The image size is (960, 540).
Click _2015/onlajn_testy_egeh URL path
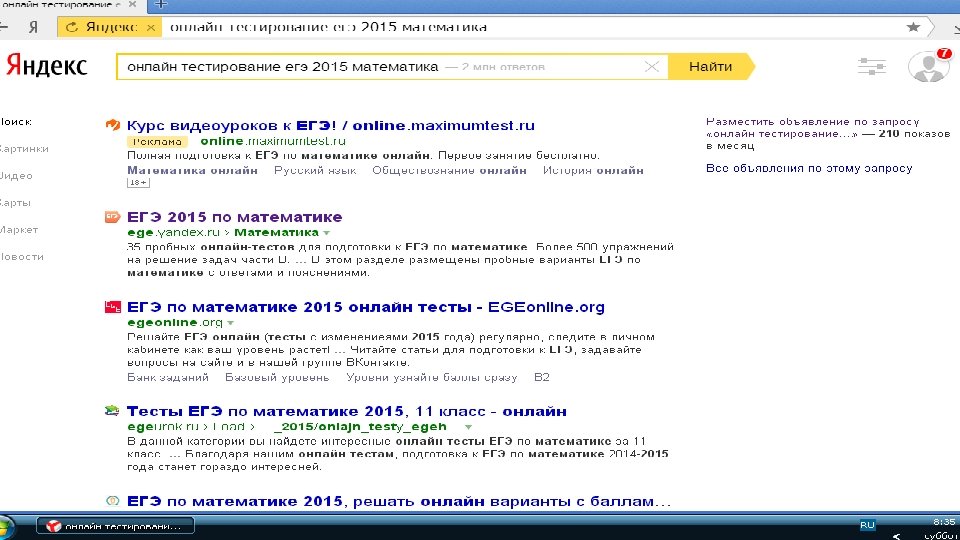click(x=360, y=427)
